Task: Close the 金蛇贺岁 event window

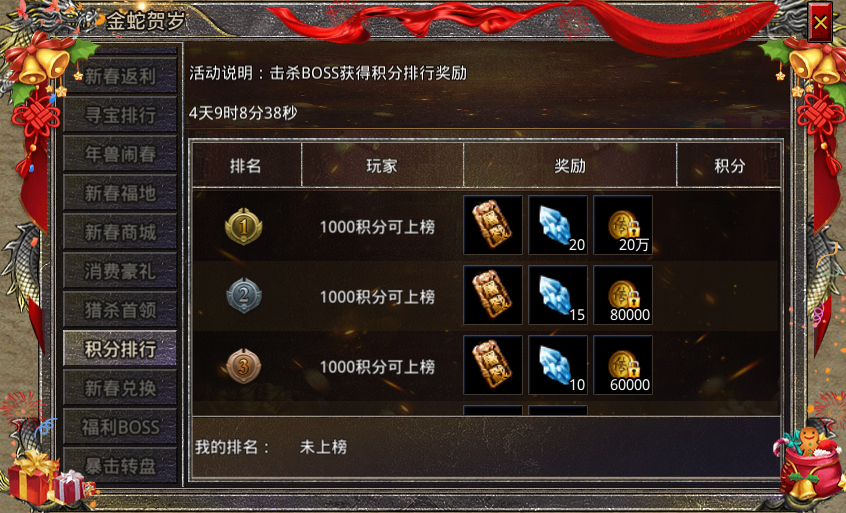Action: click(820, 23)
